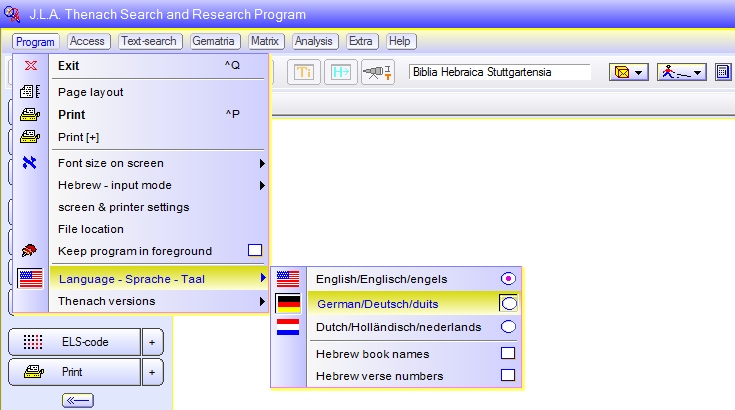
Task: Open screen & printer settings entry
Action: coord(158,207)
